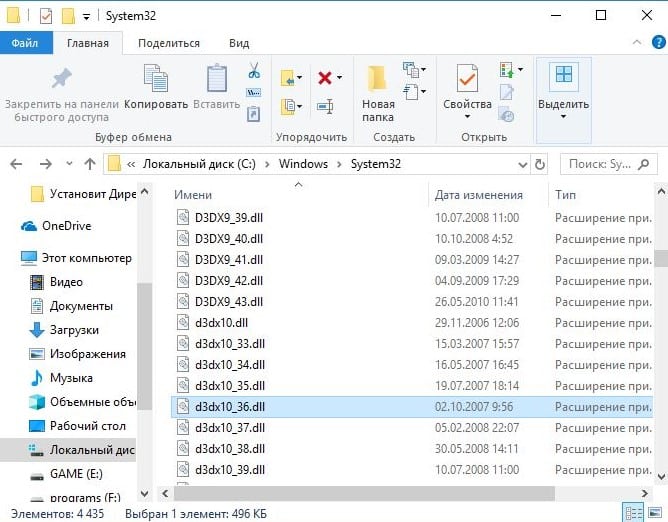Click the Properties checkmark icon
This screenshot has width=668, height=522.
point(467,78)
